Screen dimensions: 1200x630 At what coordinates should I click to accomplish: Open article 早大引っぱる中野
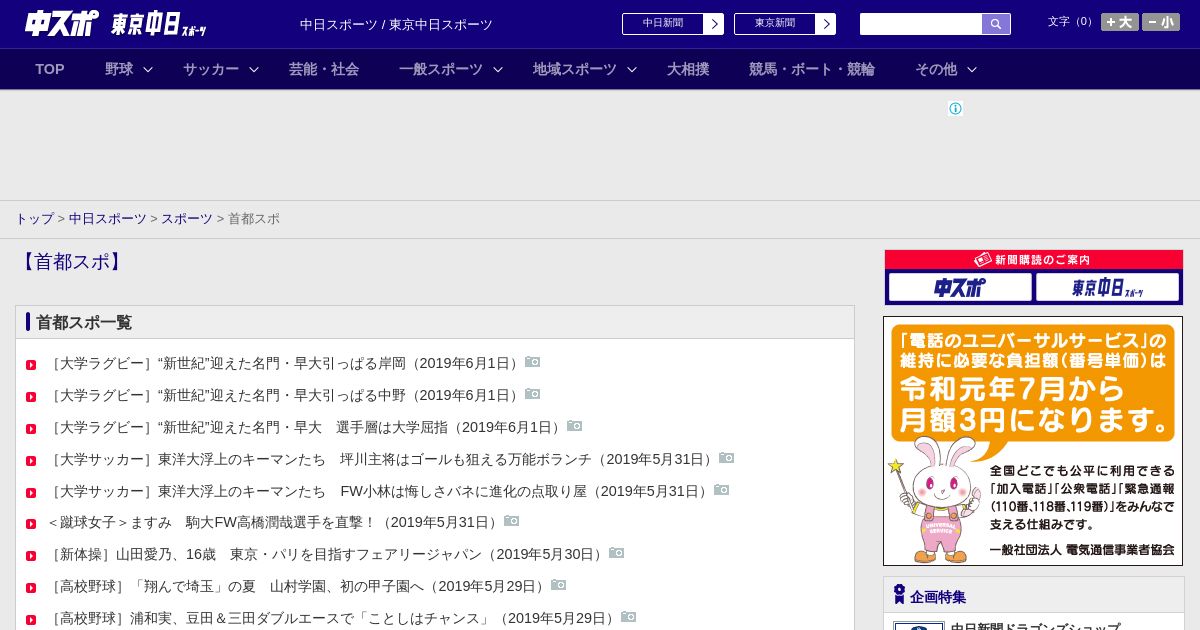coord(285,396)
